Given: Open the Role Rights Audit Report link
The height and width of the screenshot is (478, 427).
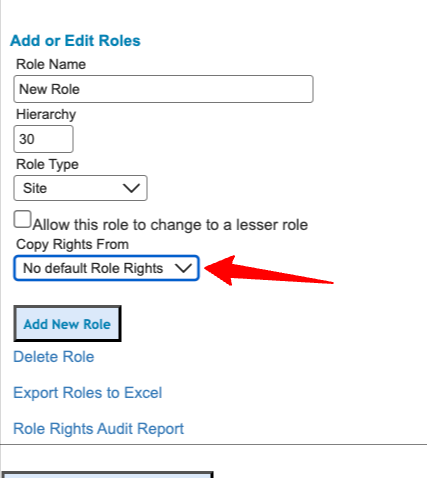Looking at the screenshot, I should 98,429.
